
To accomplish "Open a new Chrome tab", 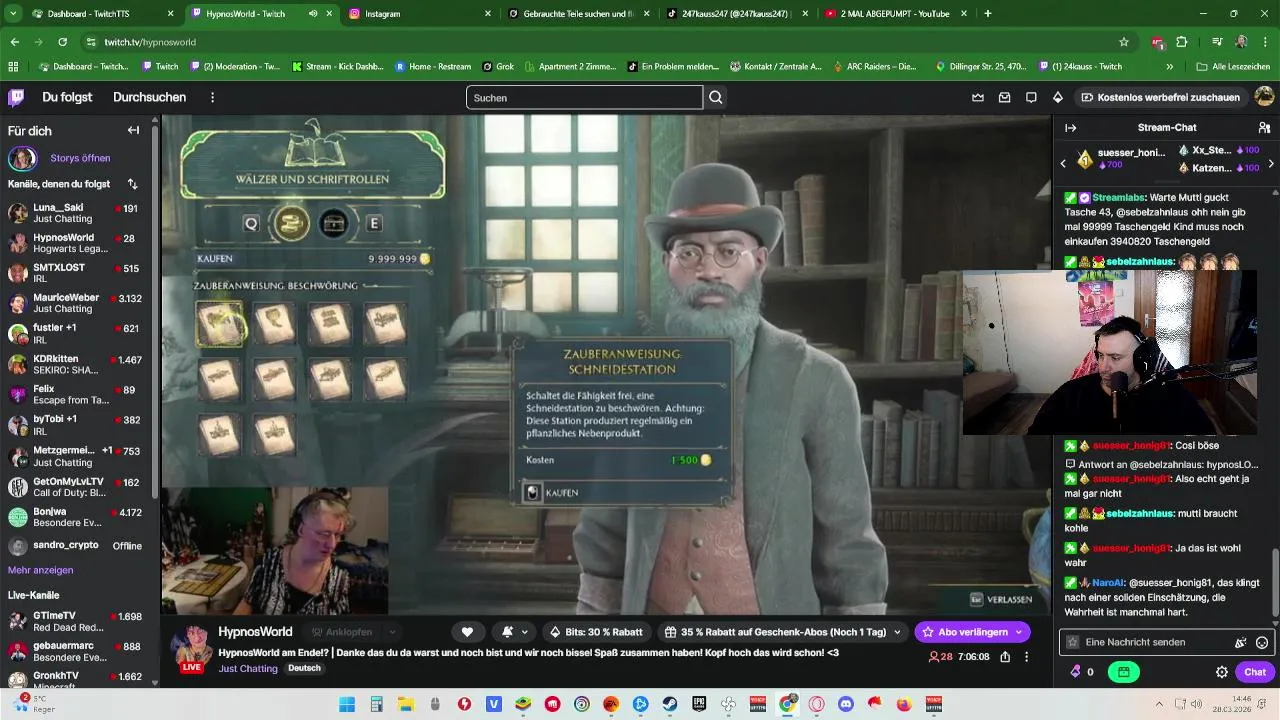I will (988, 14).
